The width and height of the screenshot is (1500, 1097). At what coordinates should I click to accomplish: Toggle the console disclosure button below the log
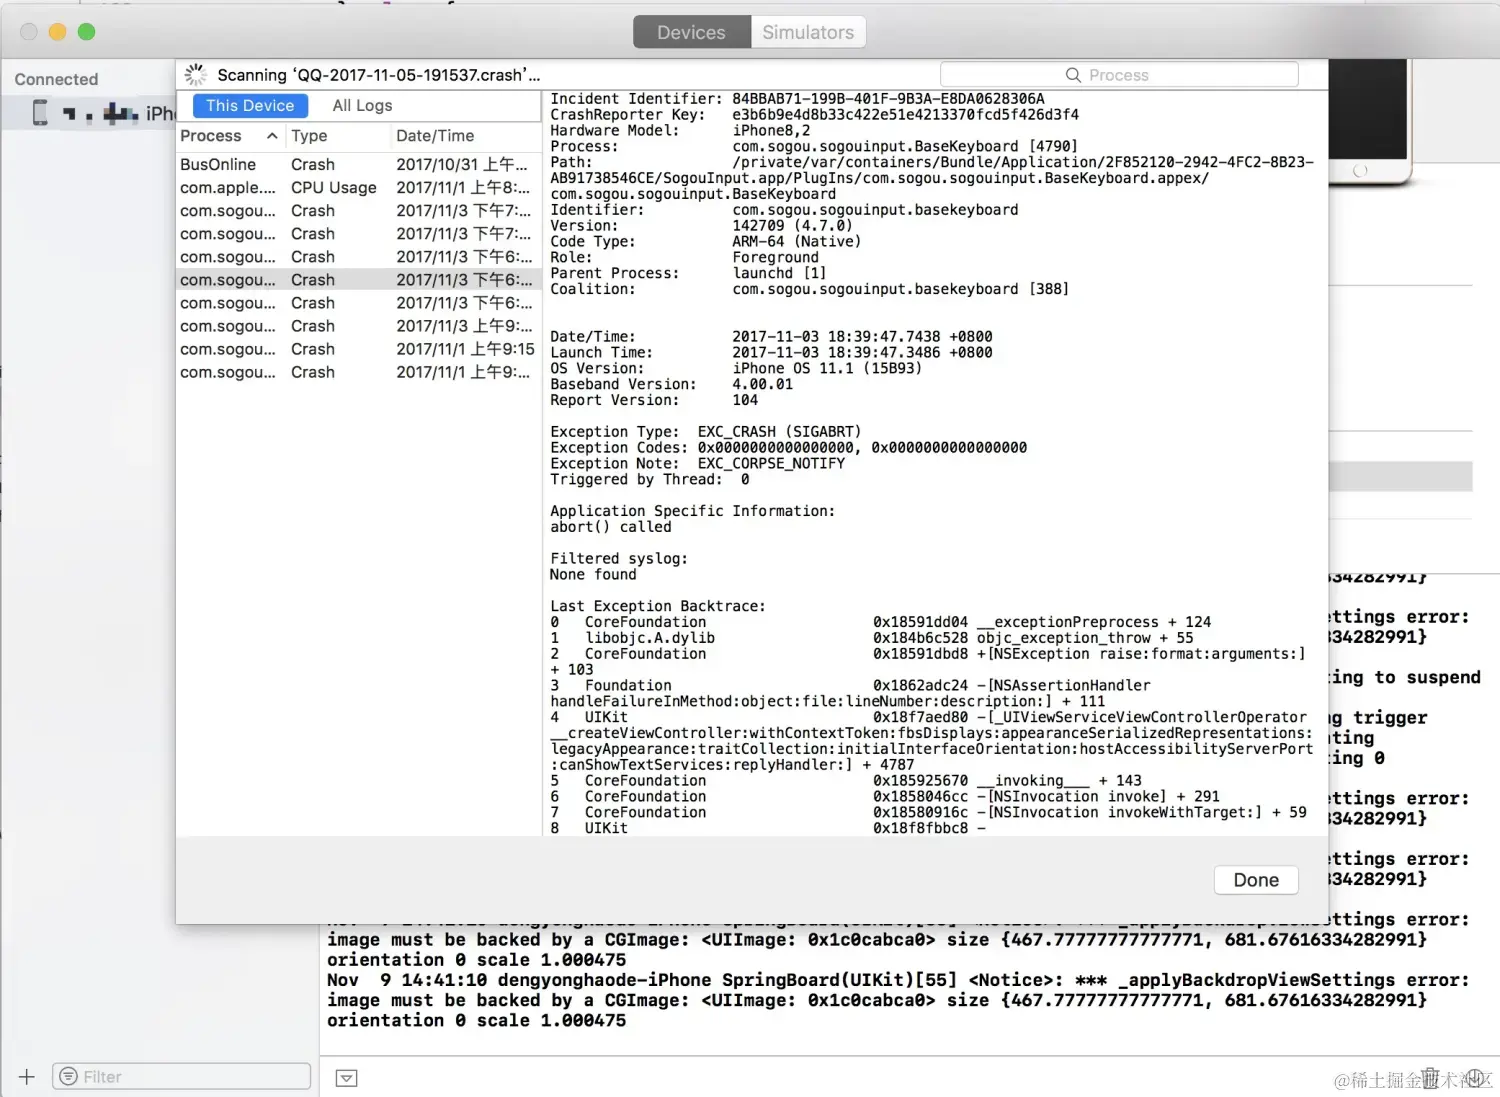(346, 1078)
